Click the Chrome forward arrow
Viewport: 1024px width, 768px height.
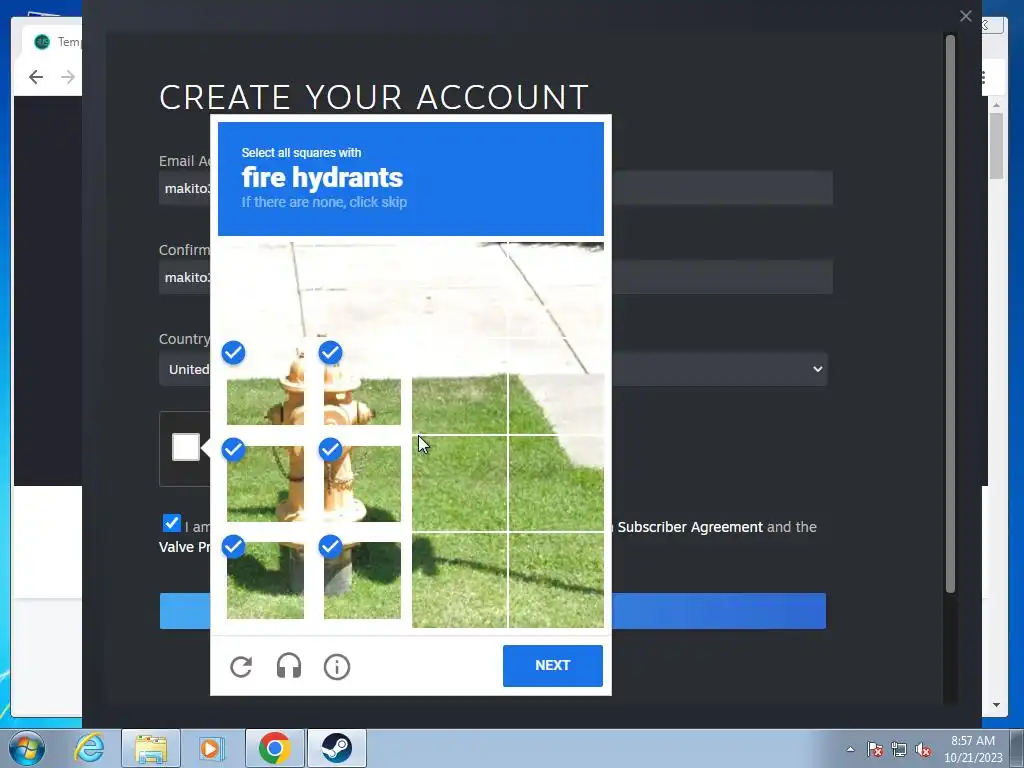coord(67,77)
